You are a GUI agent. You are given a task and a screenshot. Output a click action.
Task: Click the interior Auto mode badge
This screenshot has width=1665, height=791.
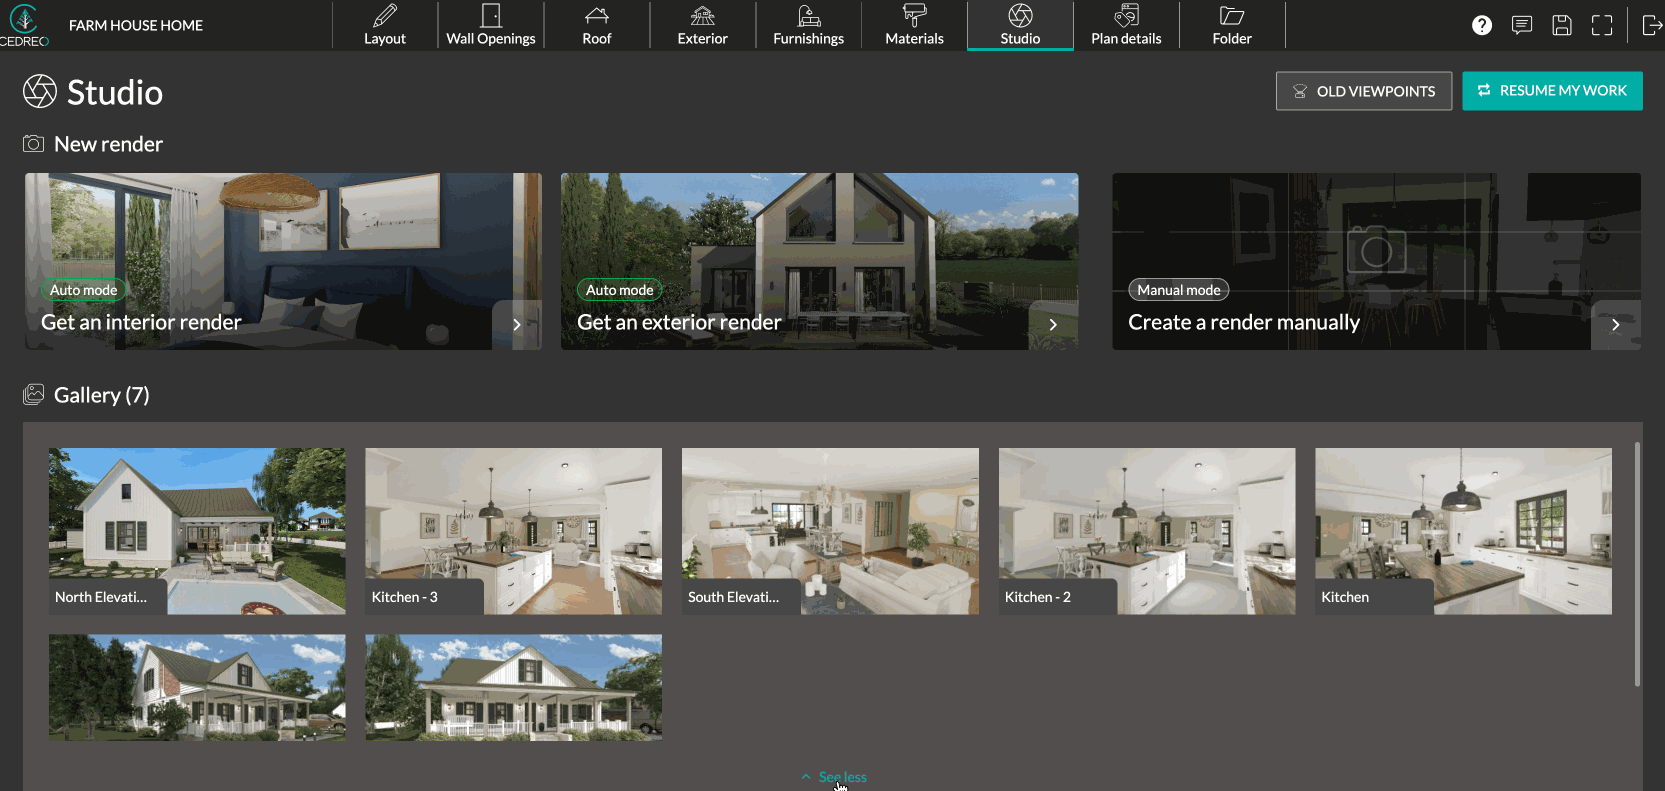tap(84, 290)
